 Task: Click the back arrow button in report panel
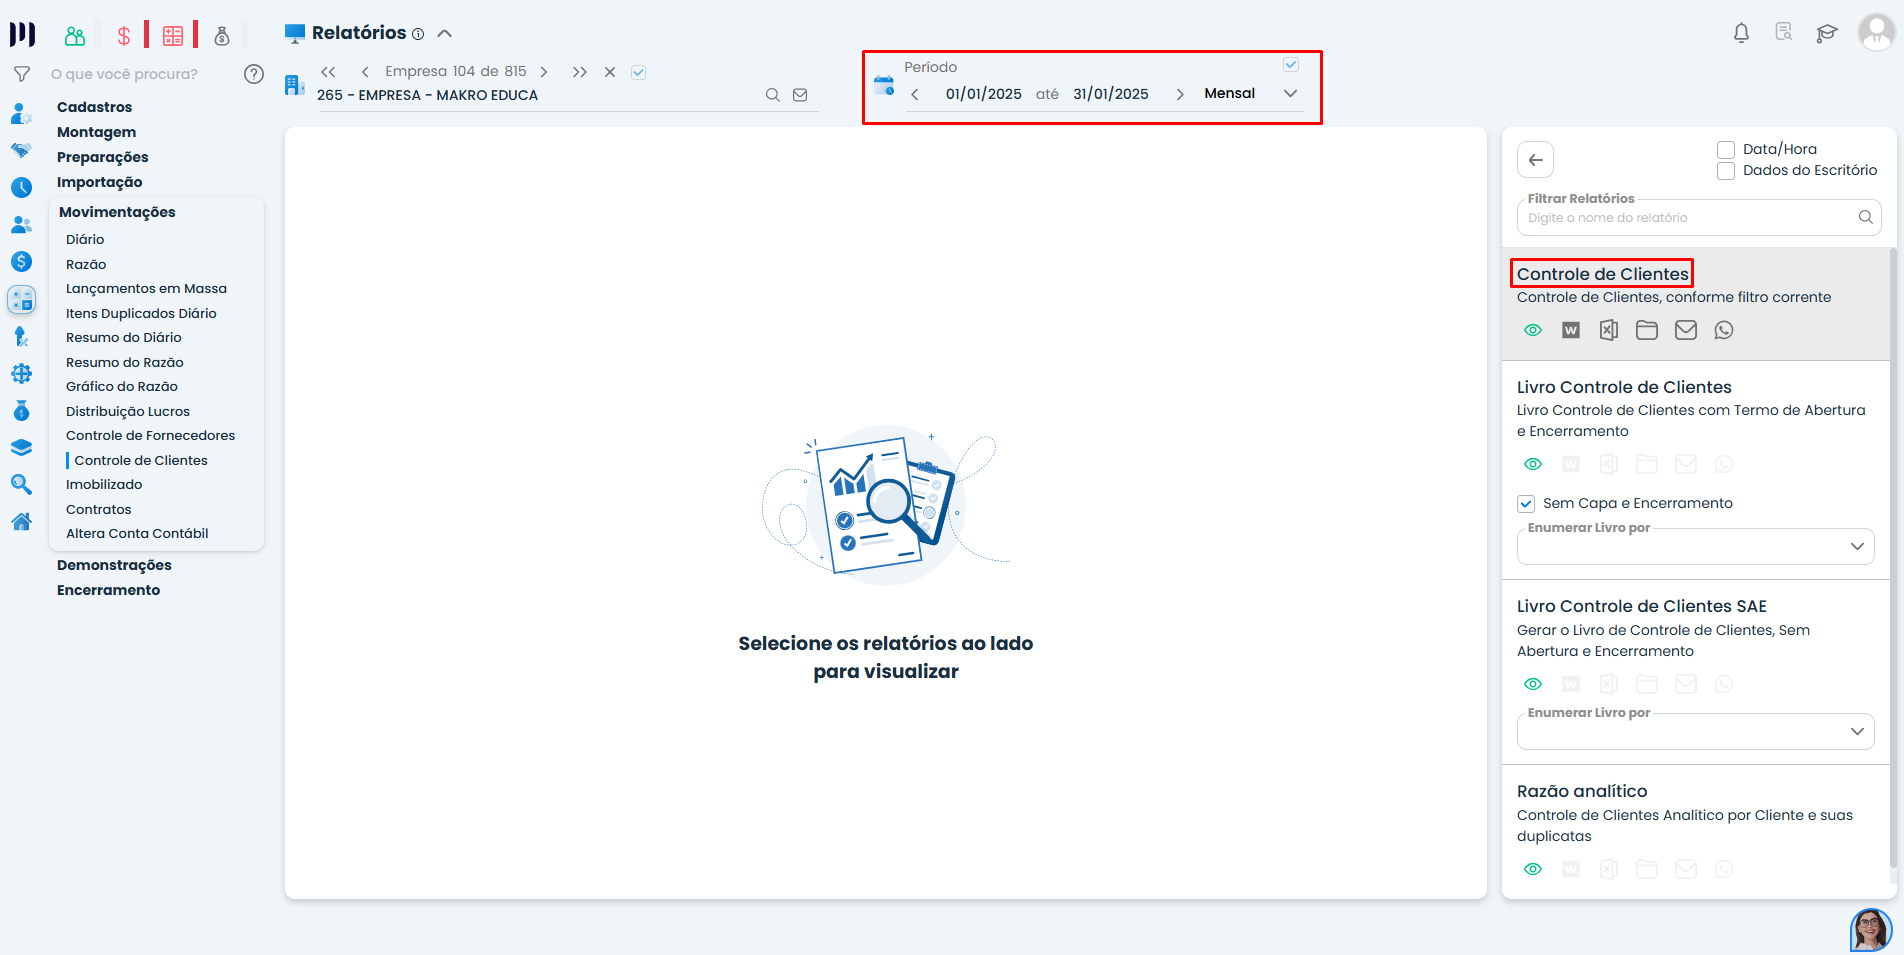pyautogui.click(x=1535, y=160)
